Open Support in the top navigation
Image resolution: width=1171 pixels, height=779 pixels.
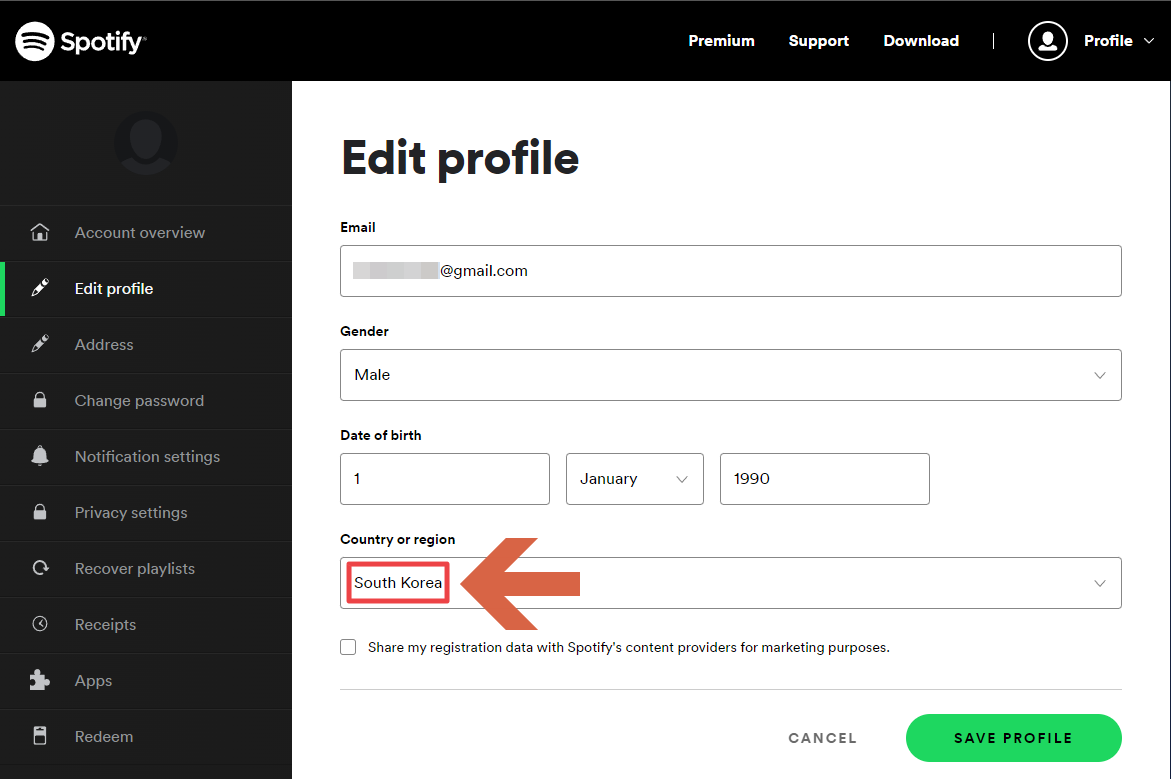click(819, 41)
